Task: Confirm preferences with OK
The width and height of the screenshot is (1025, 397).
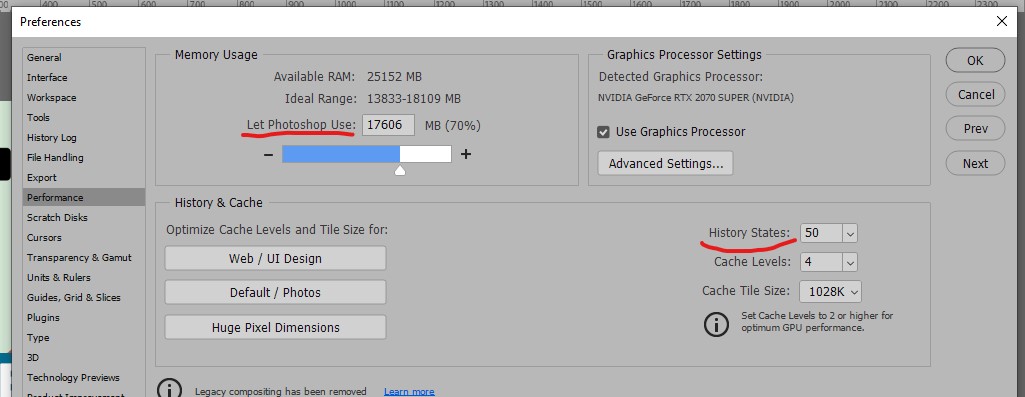Action: pos(975,60)
